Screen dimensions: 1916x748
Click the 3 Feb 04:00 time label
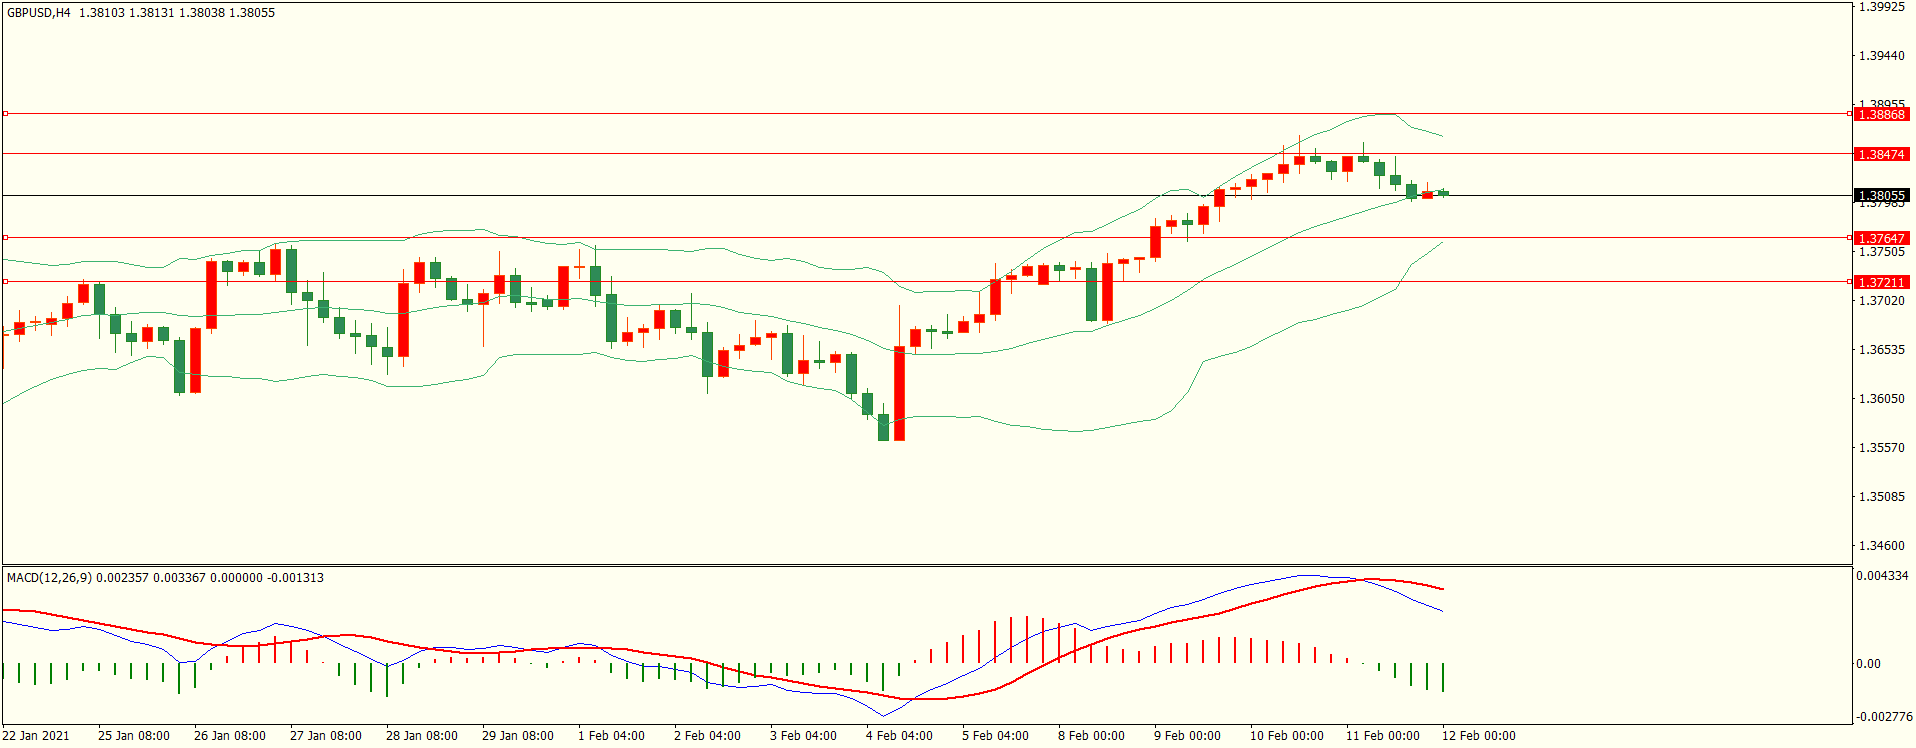[803, 736]
